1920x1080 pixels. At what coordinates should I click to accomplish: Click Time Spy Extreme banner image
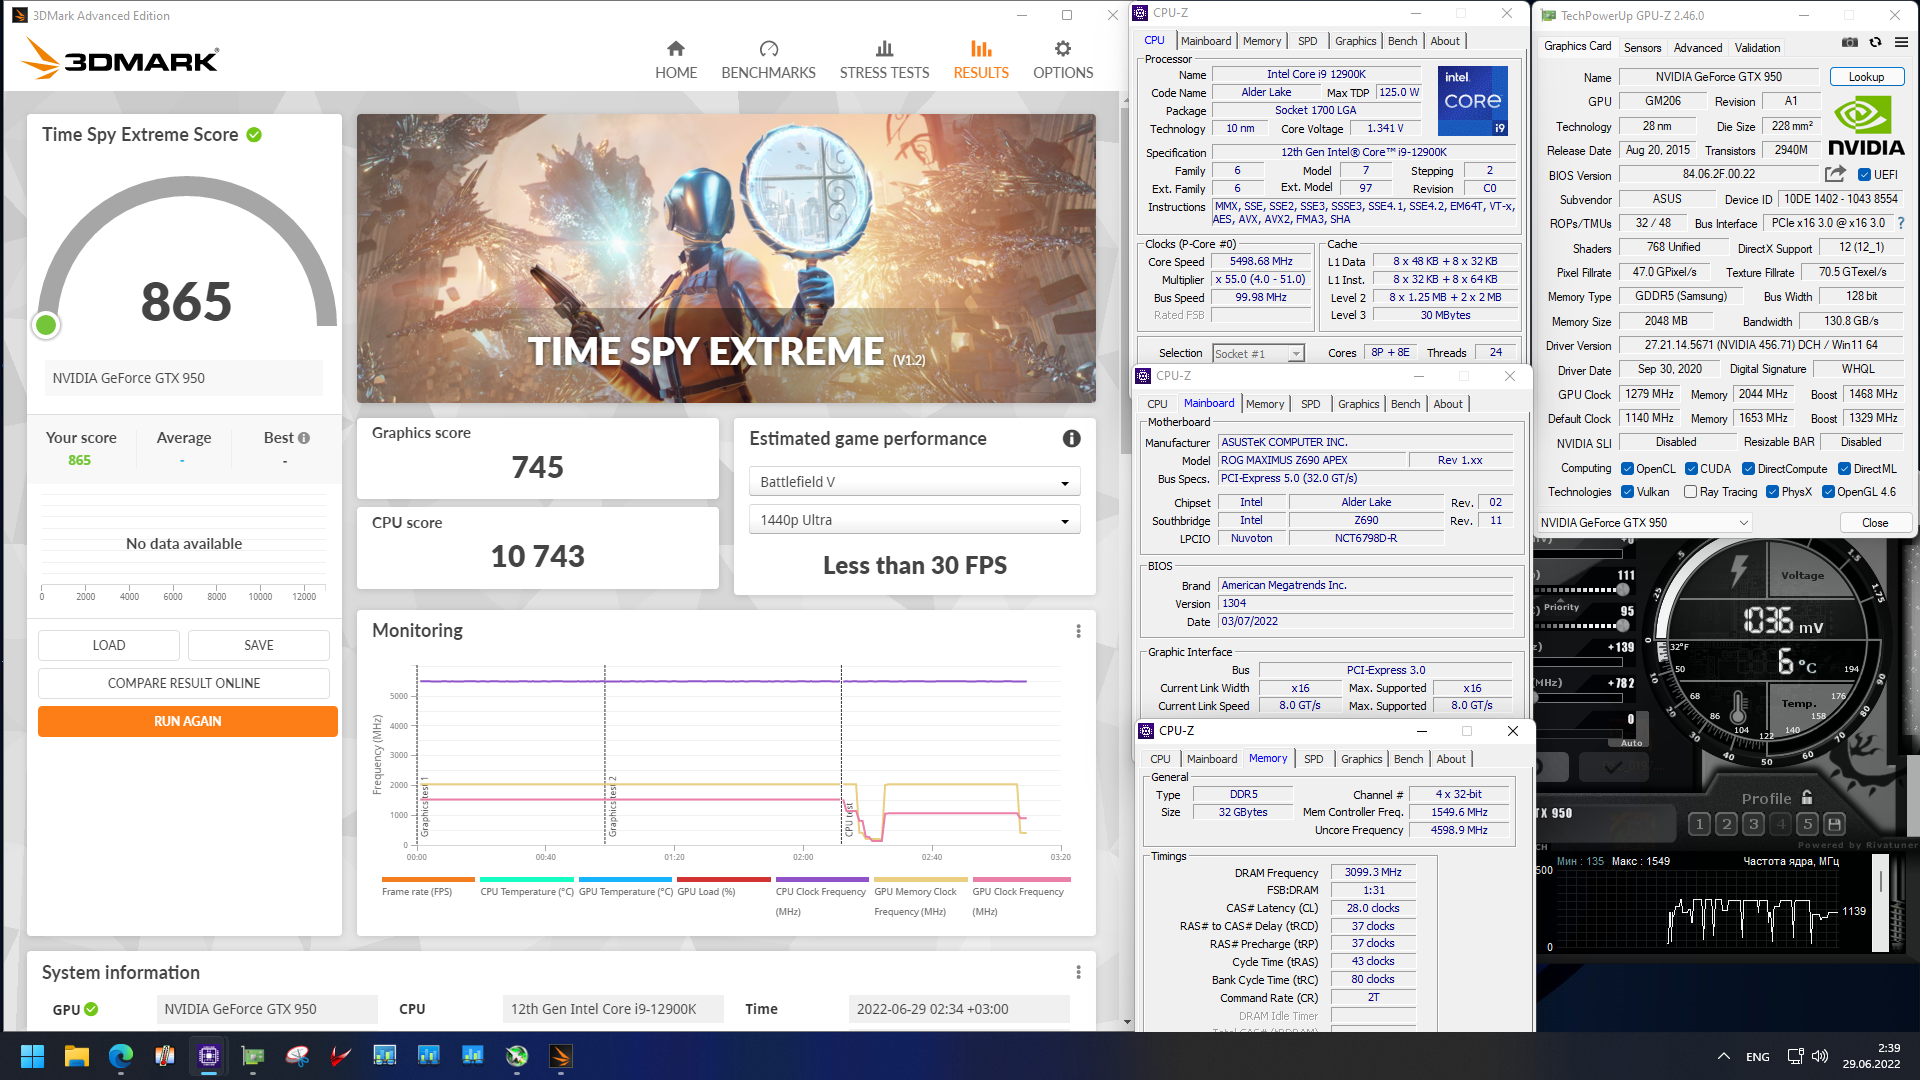coord(726,258)
